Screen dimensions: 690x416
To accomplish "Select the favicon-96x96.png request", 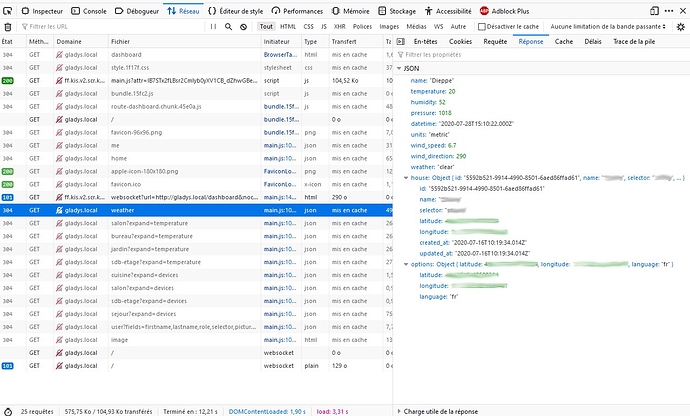I will (196, 133).
